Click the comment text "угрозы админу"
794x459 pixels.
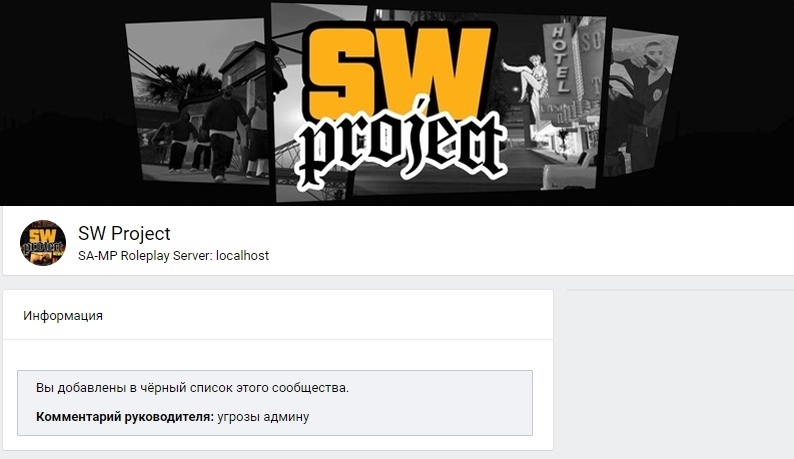click(x=263, y=417)
